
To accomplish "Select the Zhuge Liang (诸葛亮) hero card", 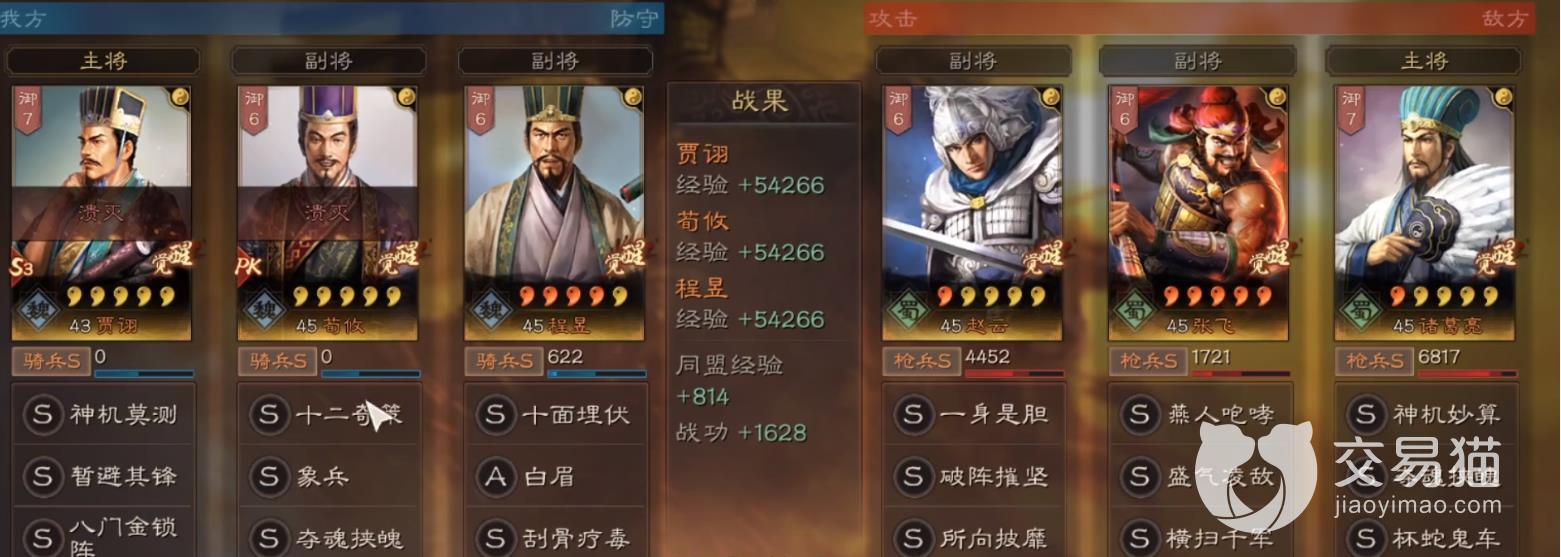I will point(1426,212).
